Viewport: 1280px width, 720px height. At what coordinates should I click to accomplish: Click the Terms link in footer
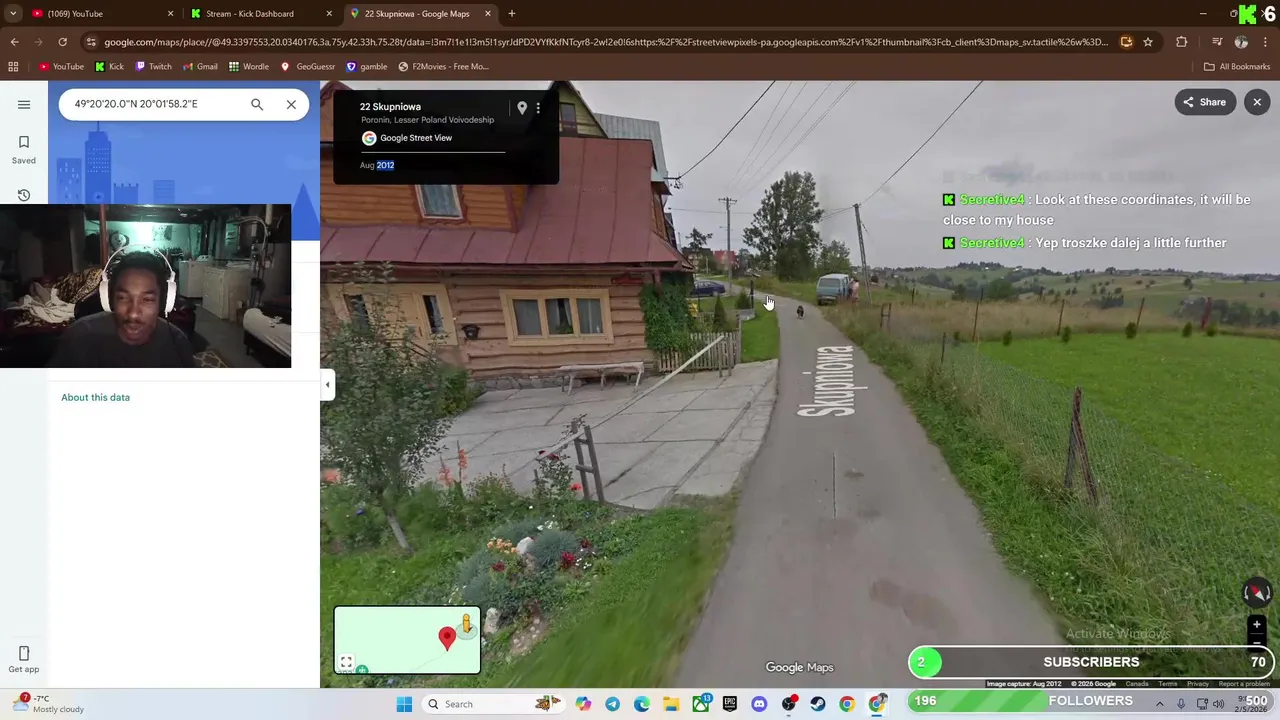coord(1168,684)
